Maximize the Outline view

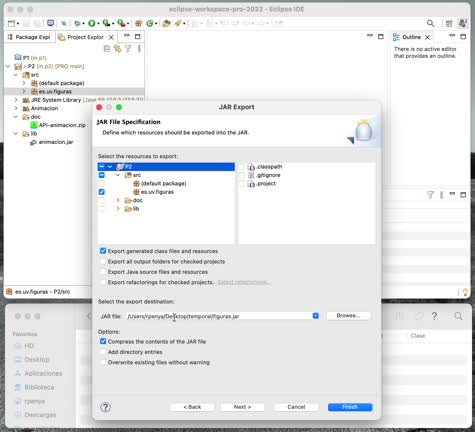pyautogui.click(x=463, y=36)
